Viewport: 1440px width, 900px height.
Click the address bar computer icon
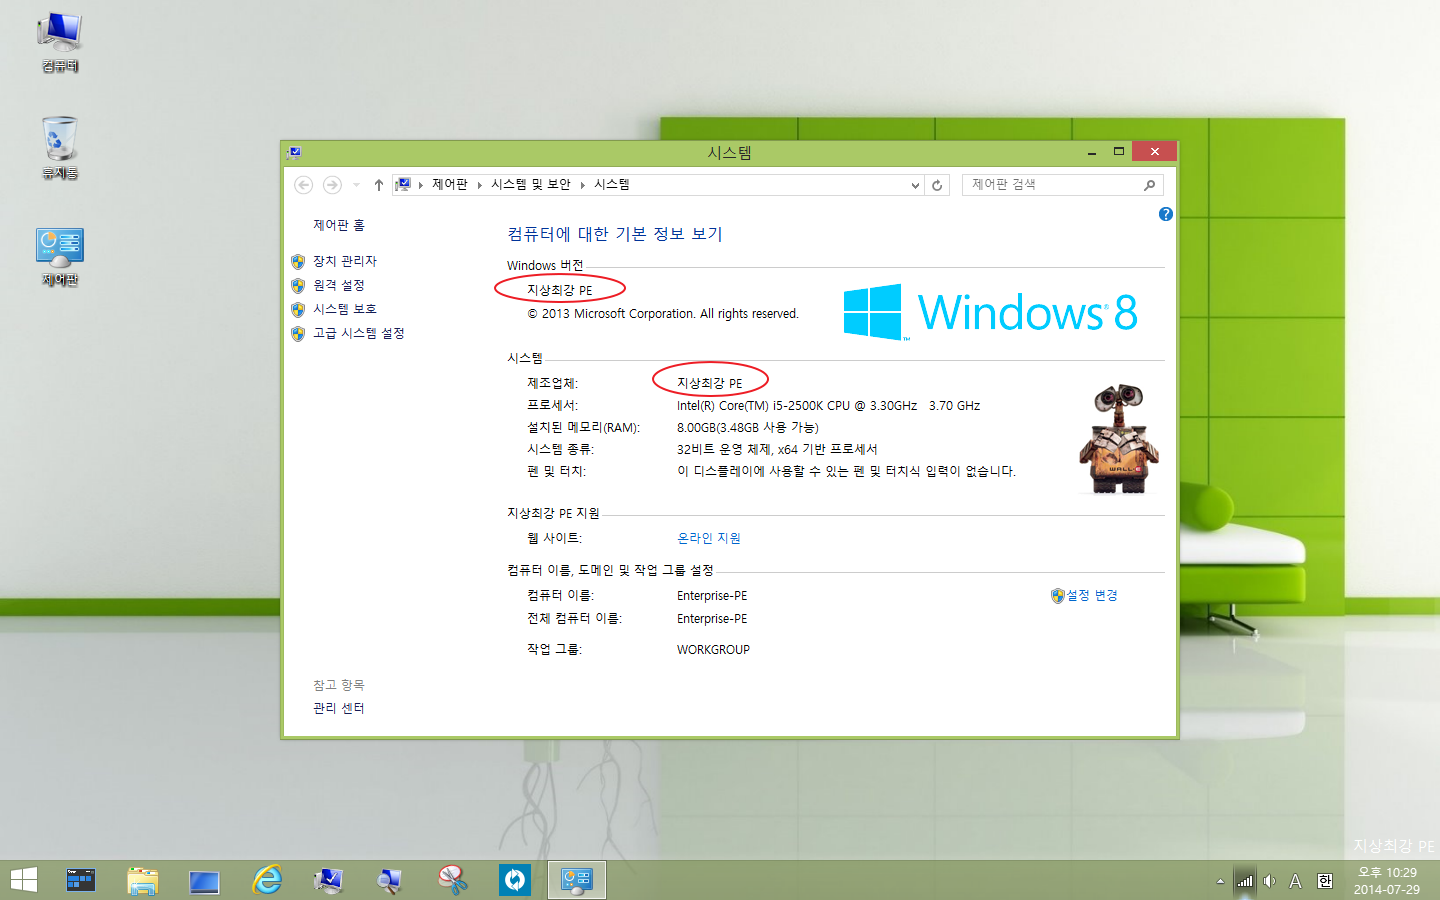click(x=403, y=184)
